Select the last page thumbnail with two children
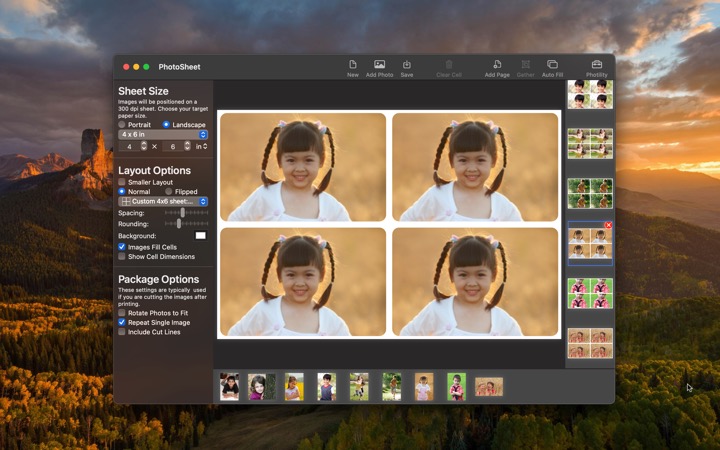This screenshot has height=450, width=720. pos(590,343)
